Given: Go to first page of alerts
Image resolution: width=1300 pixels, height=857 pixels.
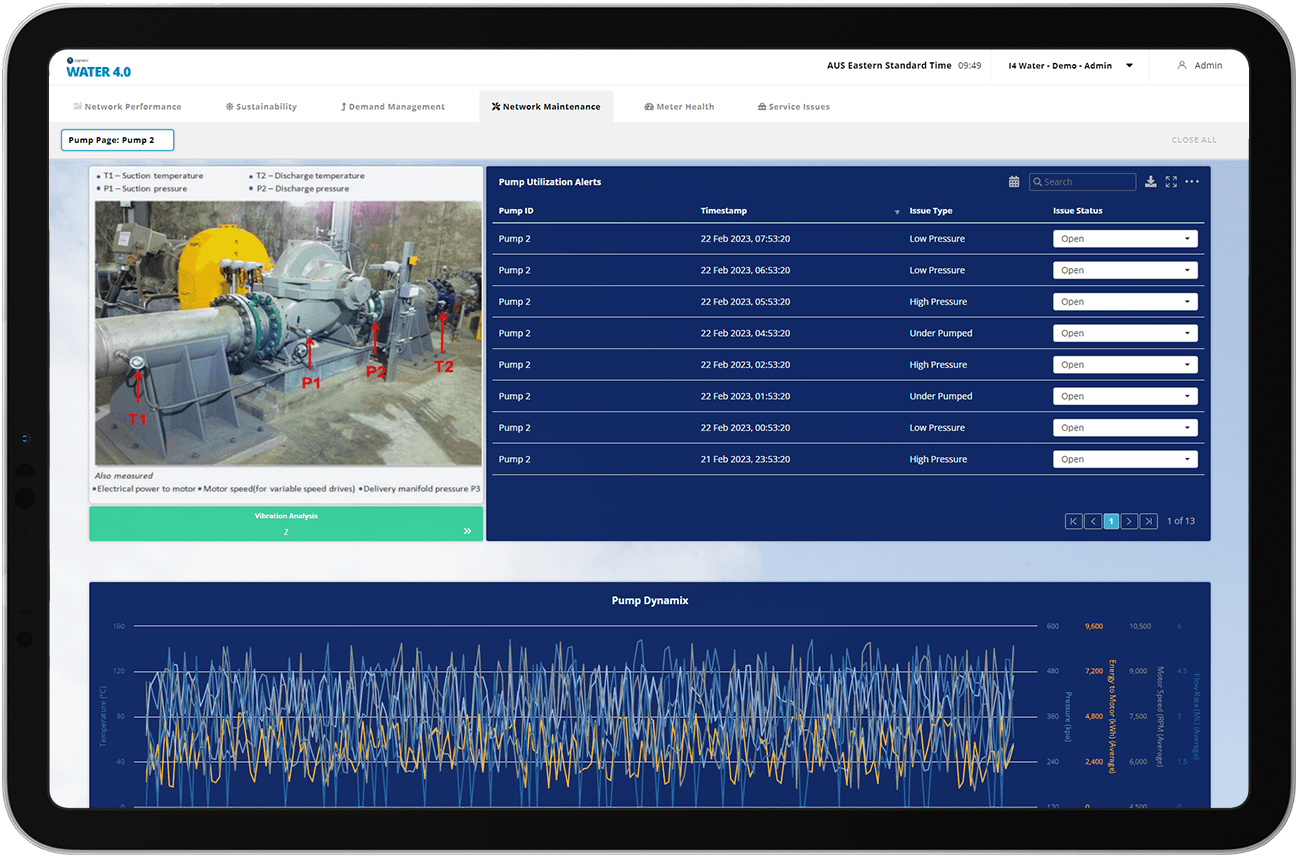Looking at the screenshot, I should click(1073, 521).
